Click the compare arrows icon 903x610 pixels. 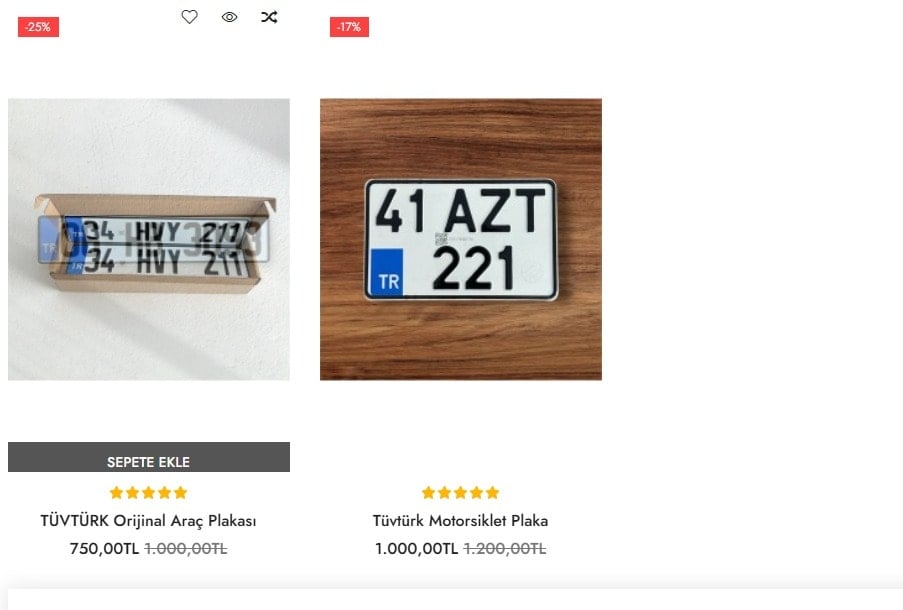pyautogui.click(x=269, y=17)
